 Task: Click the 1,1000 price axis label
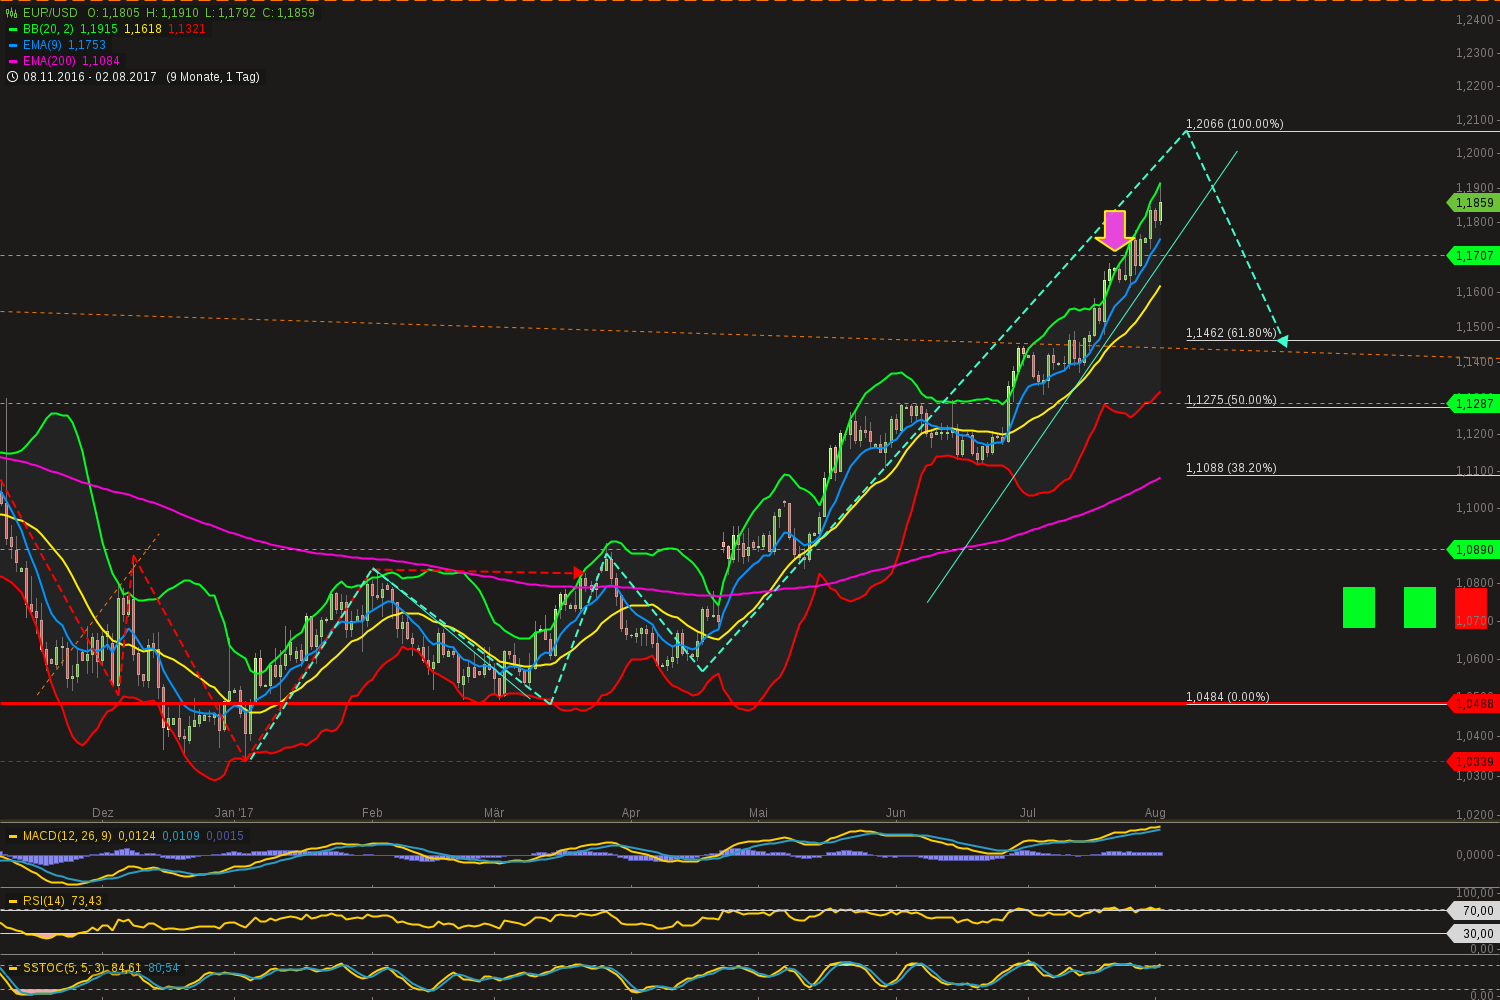(x=1475, y=508)
